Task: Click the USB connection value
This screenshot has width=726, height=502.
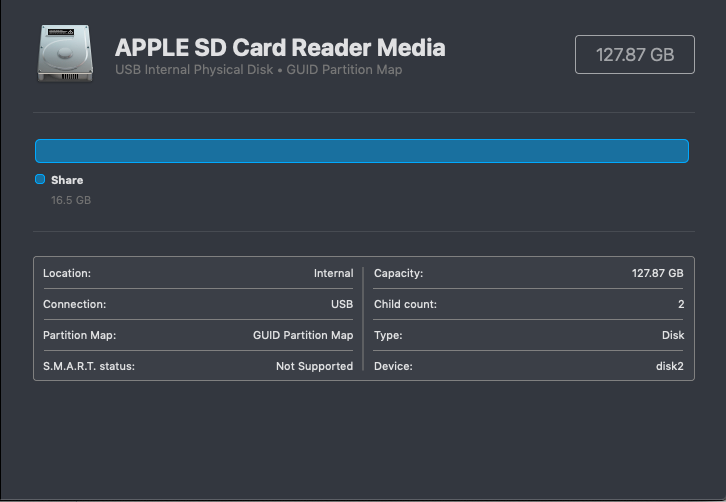Action: (x=342, y=304)
